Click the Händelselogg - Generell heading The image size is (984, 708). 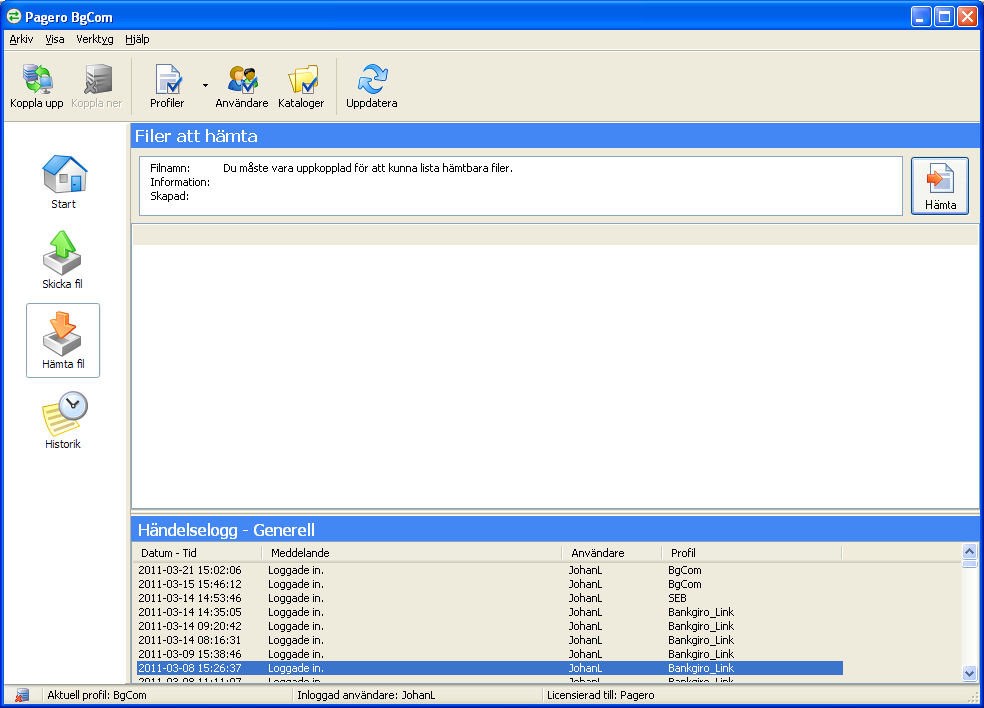pos(227,530)
